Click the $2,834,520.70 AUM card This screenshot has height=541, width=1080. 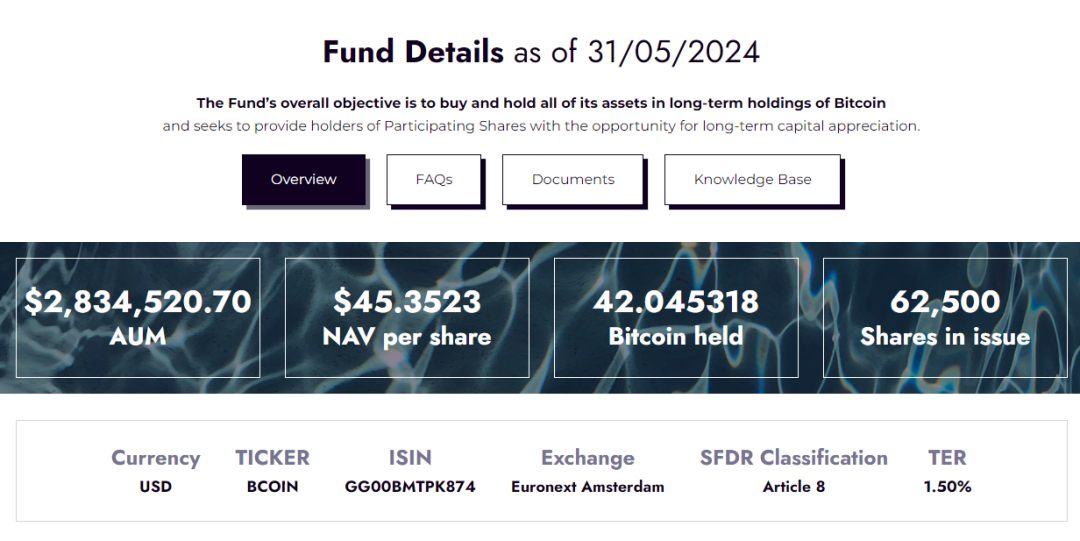click(x=138, y=318)
